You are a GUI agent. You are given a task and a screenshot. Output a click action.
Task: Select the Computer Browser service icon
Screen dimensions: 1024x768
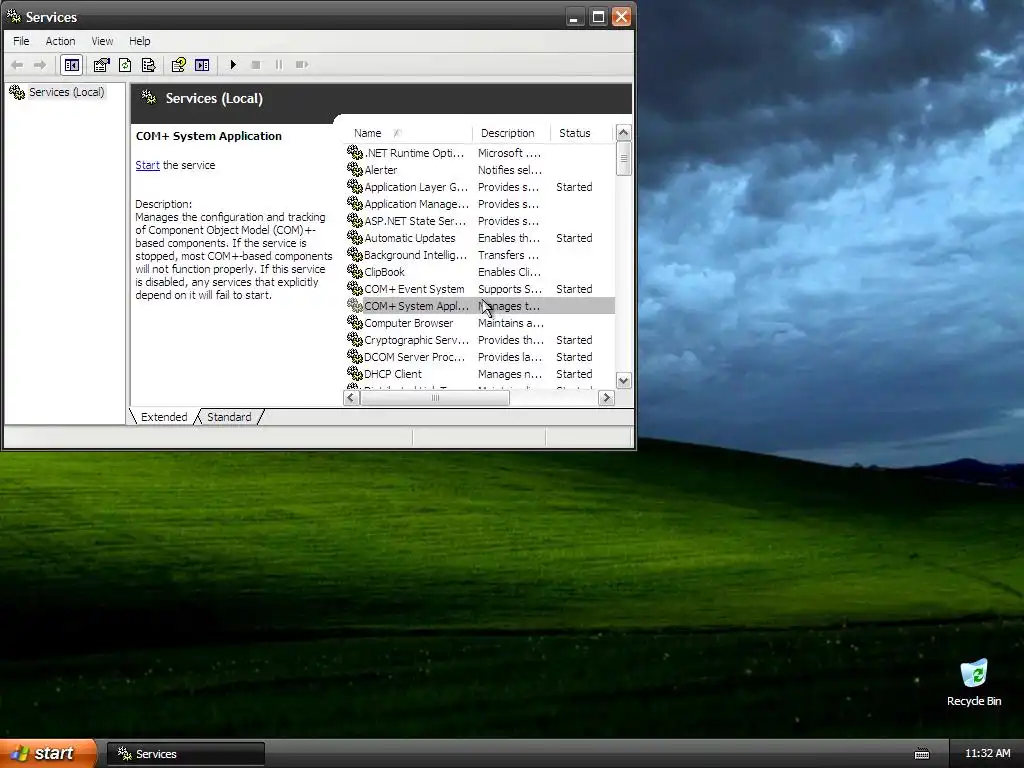(355, 323)
